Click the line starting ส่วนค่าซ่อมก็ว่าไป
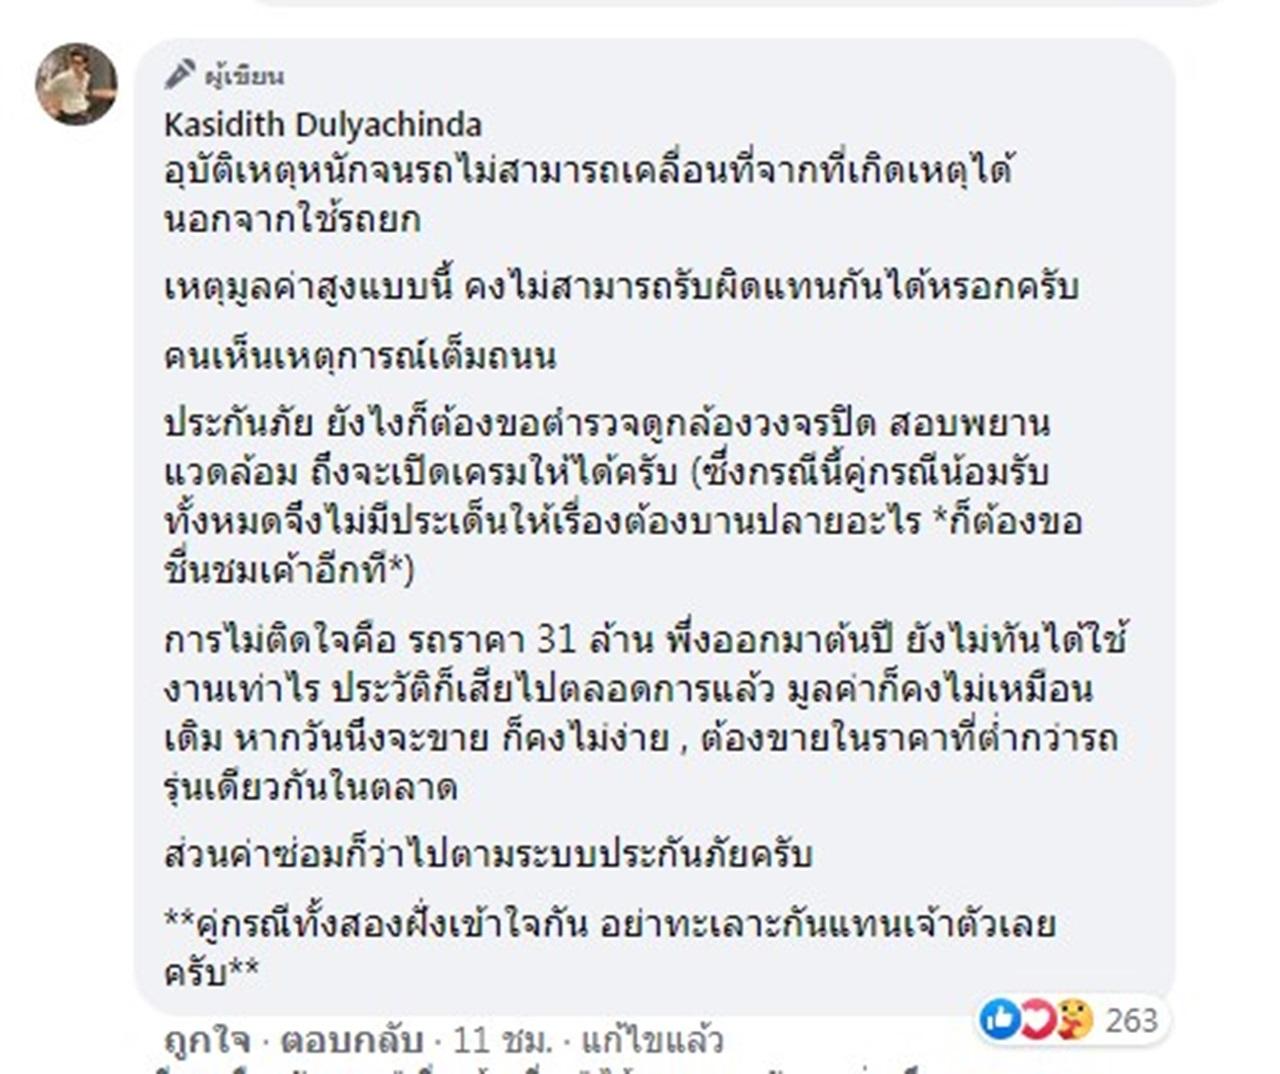 pos(488,855)
